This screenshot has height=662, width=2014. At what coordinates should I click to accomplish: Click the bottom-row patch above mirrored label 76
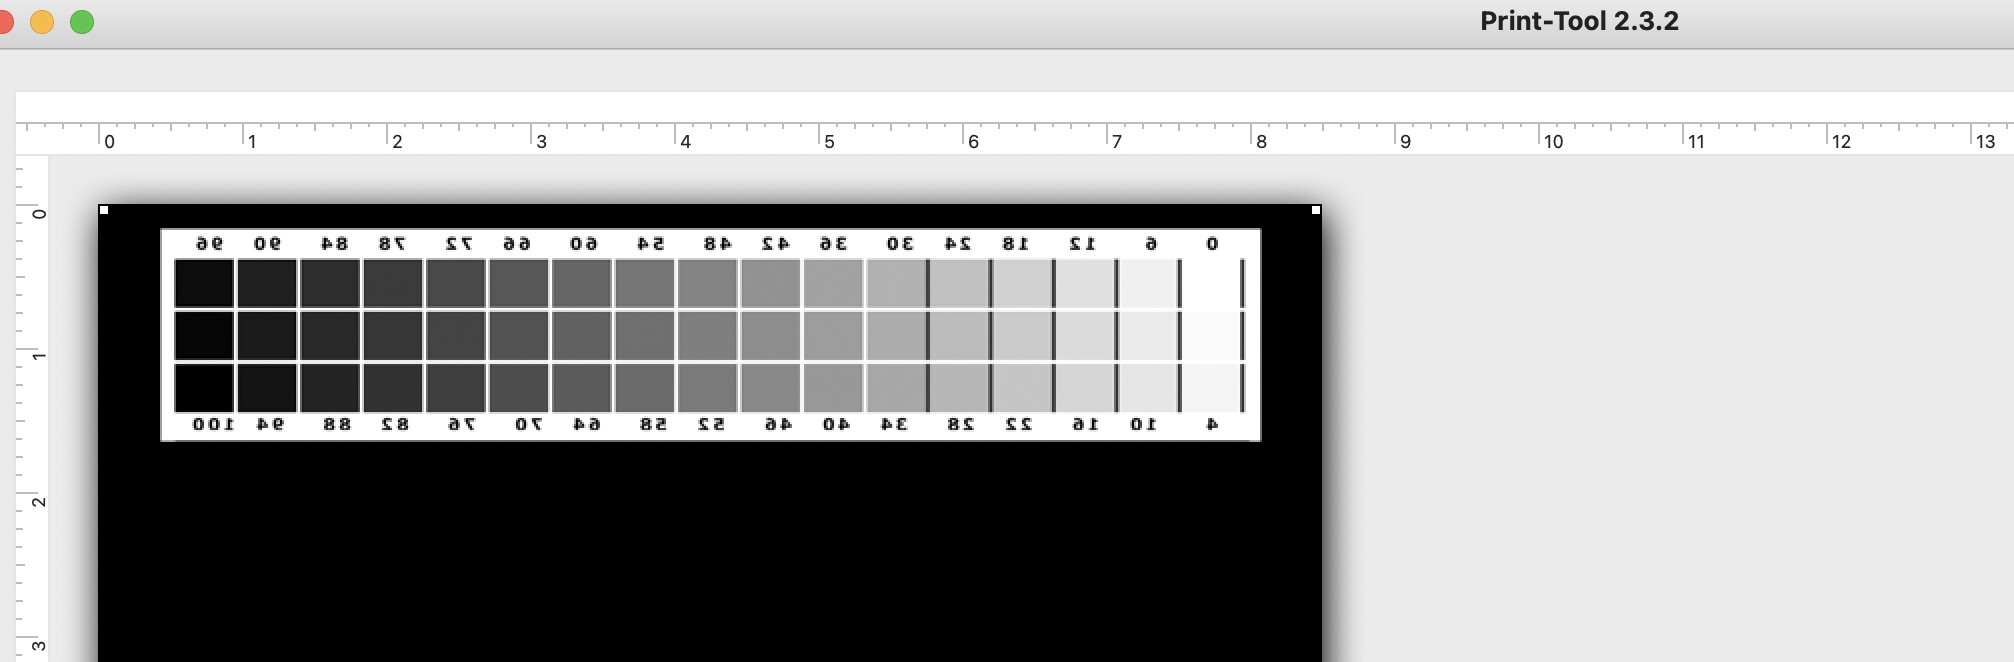pyautogui.click(x=456, y=388)
